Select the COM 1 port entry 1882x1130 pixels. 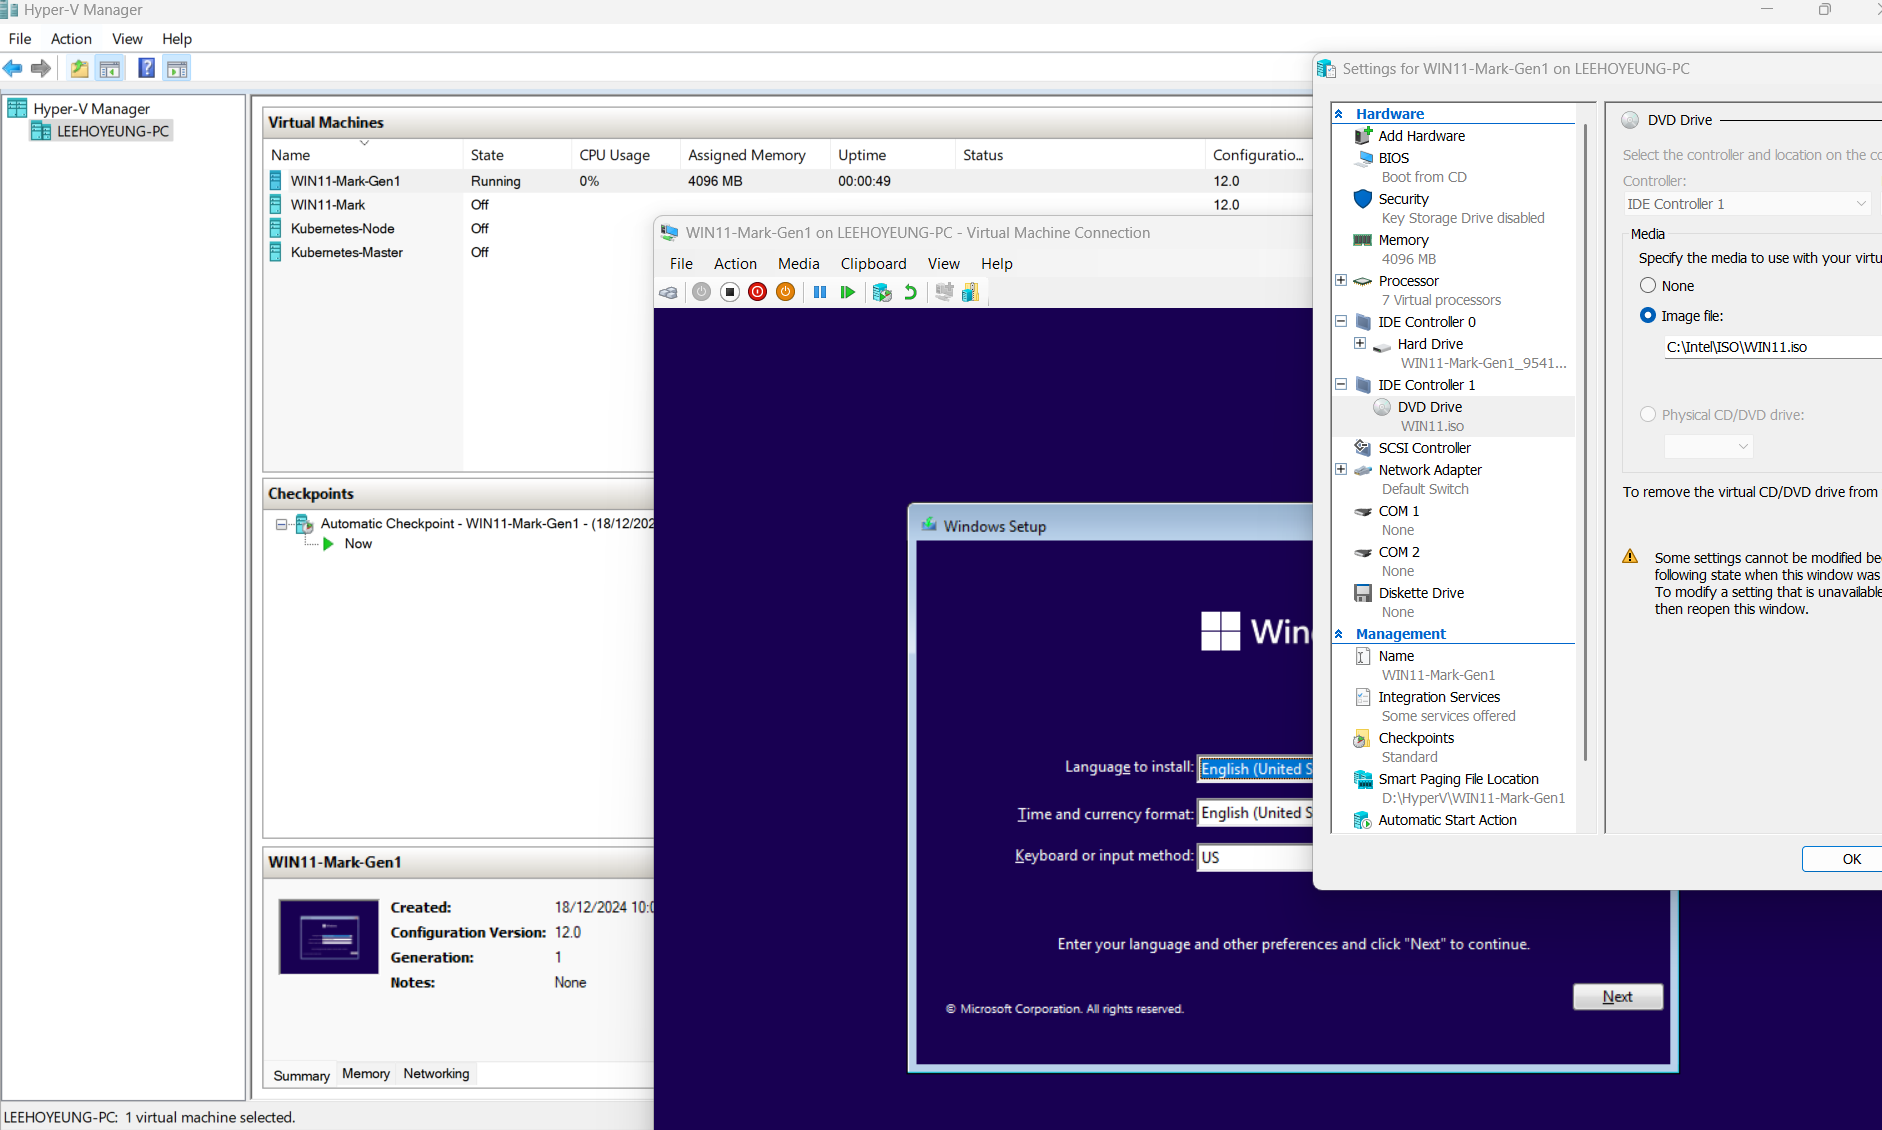click(1398, 511)
